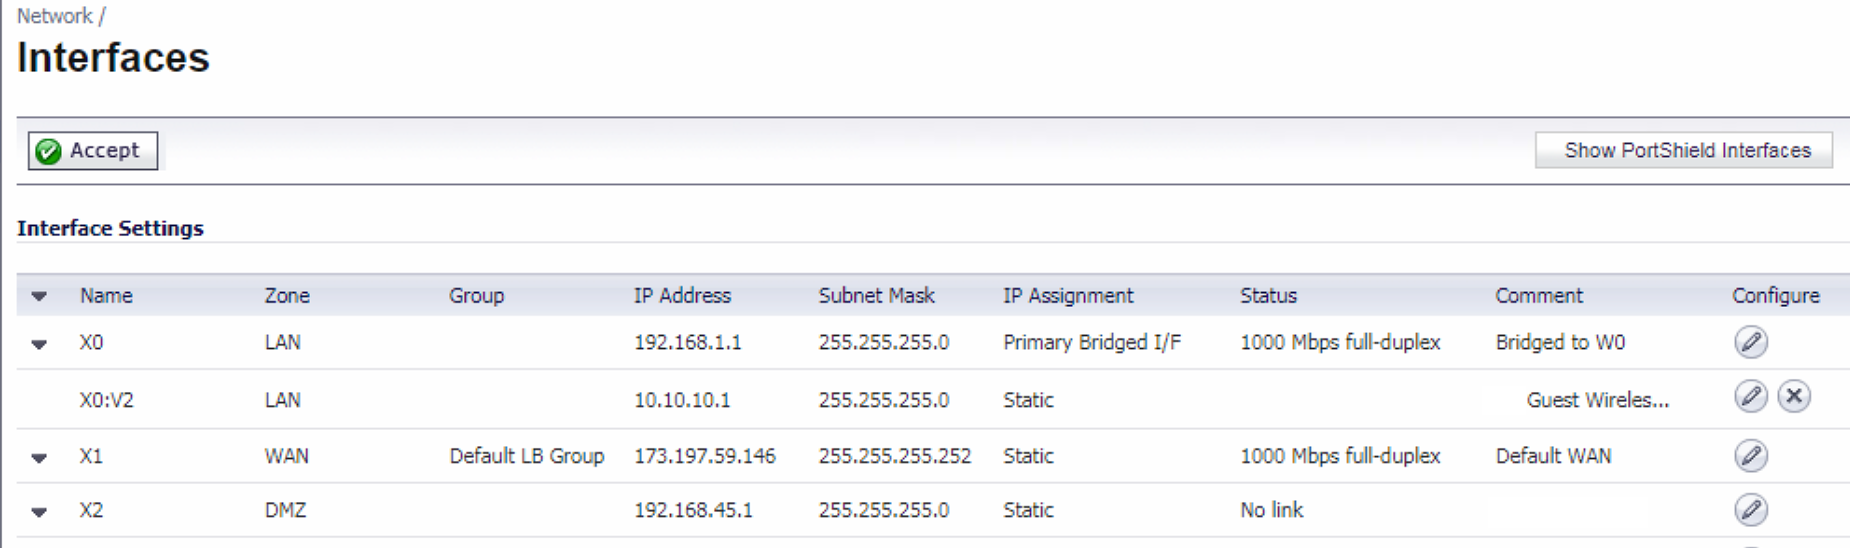Screen dimensions: 1850x548
Task: Click the Default LB Group entry
Action: tap(526, 456)
